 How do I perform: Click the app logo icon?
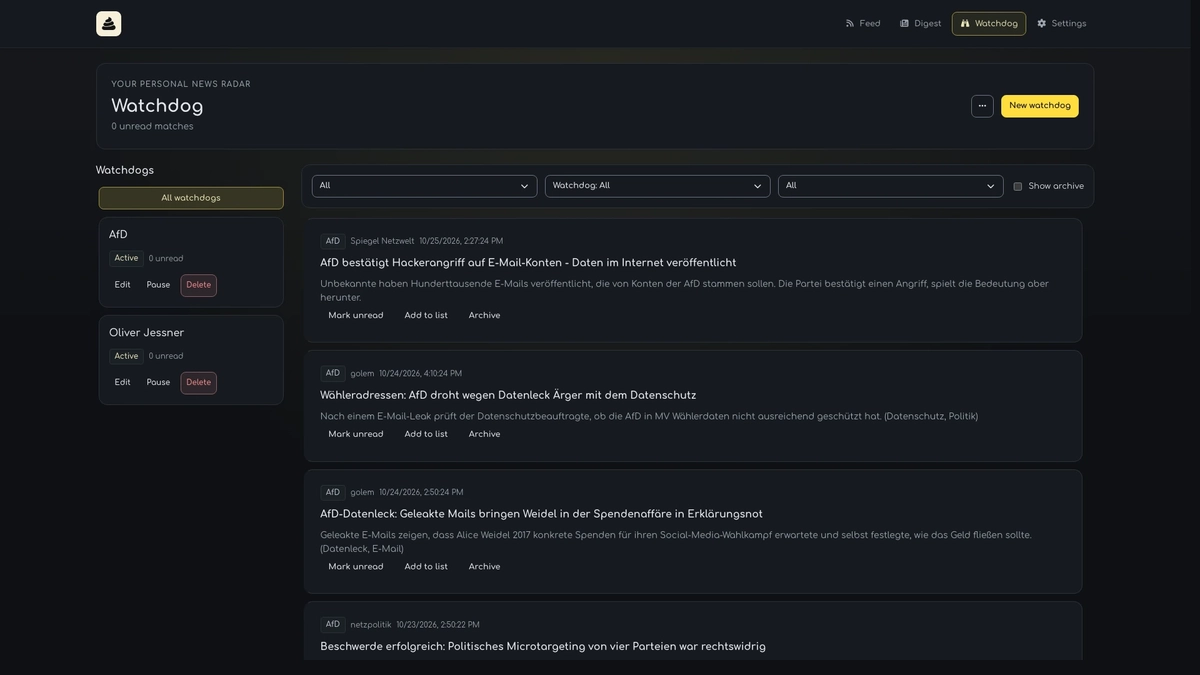click(x=109, y=24)
